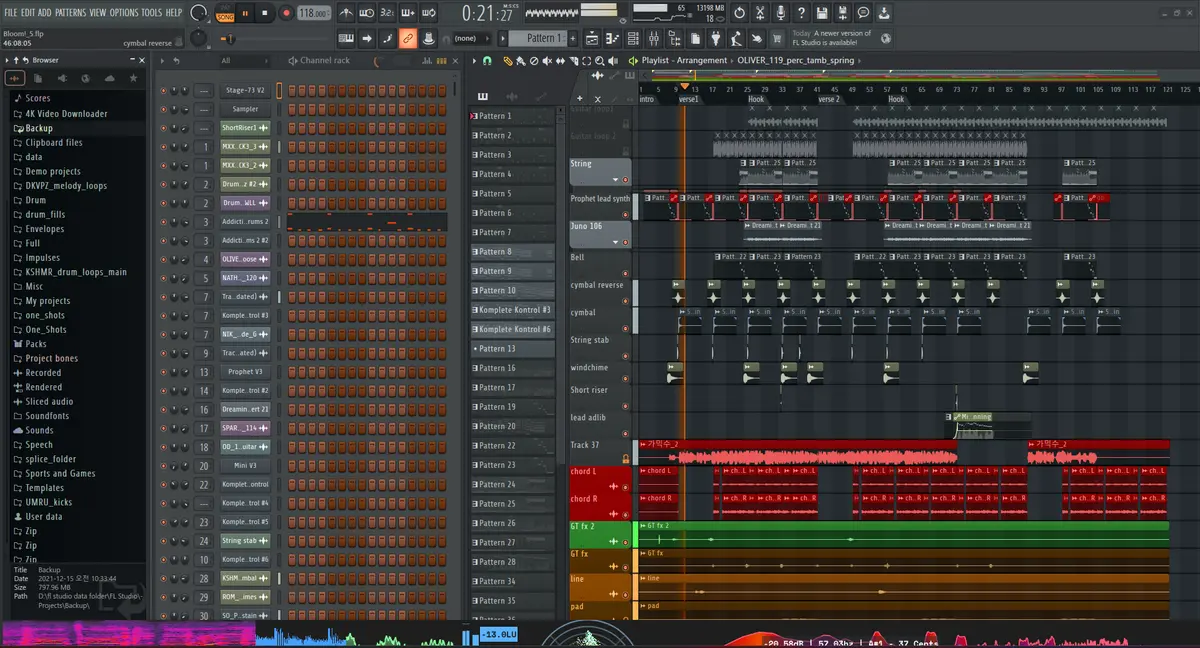This screenshot has height=648, width=1200.
Task: Click the record button in transport
Action: (285, 13)
